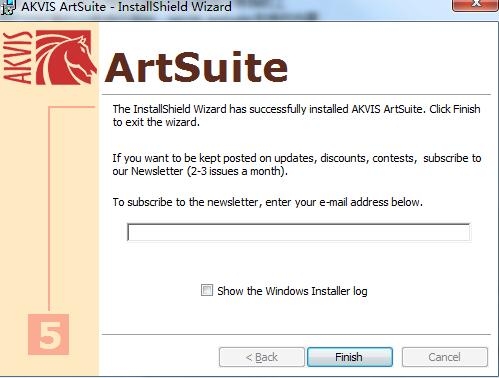Click the ArtSuite heading text
Image resolution: width=499 pixels, height=378 pixels.
196,67
